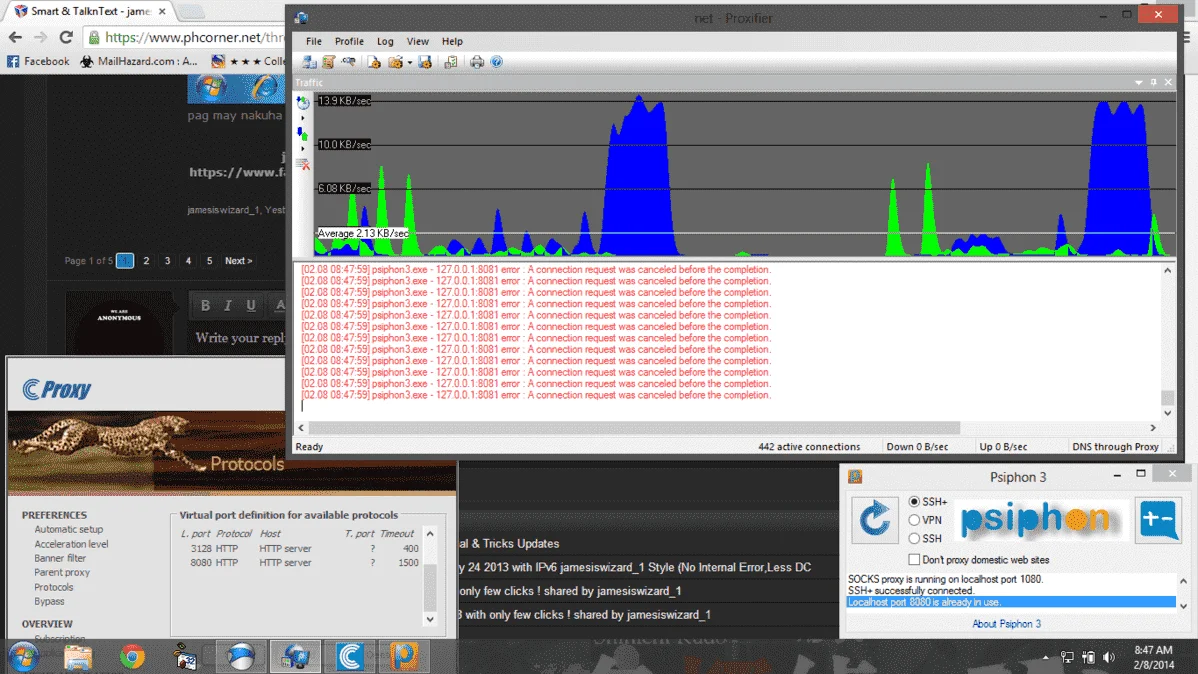Open Parent proxy preference
This screenshot has width=1198, height=674.
pyautogui.click(x=62, y=572)
